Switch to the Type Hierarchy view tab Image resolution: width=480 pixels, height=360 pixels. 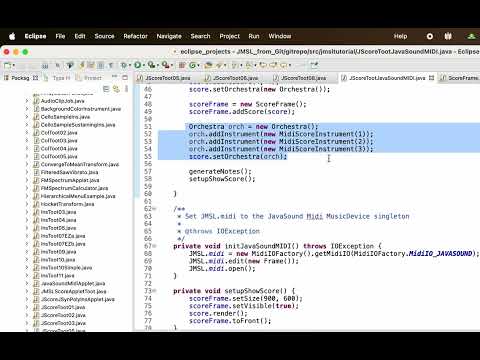[58, 78]
